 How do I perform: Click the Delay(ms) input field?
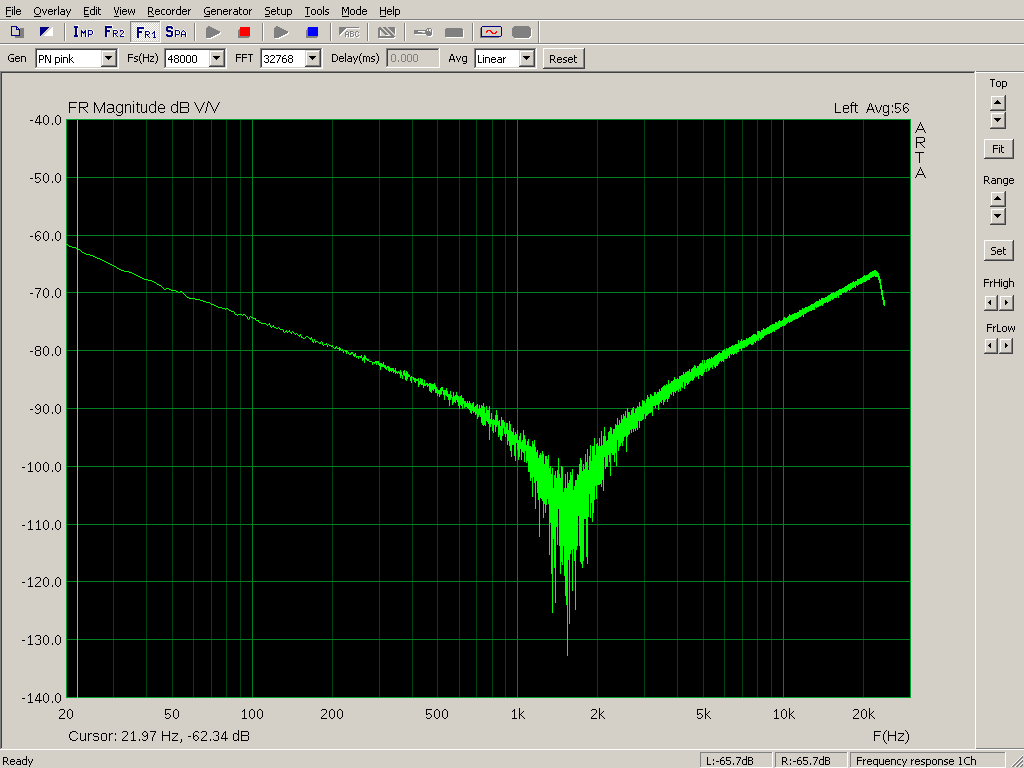pyautogui.click(x=413, y=59)
